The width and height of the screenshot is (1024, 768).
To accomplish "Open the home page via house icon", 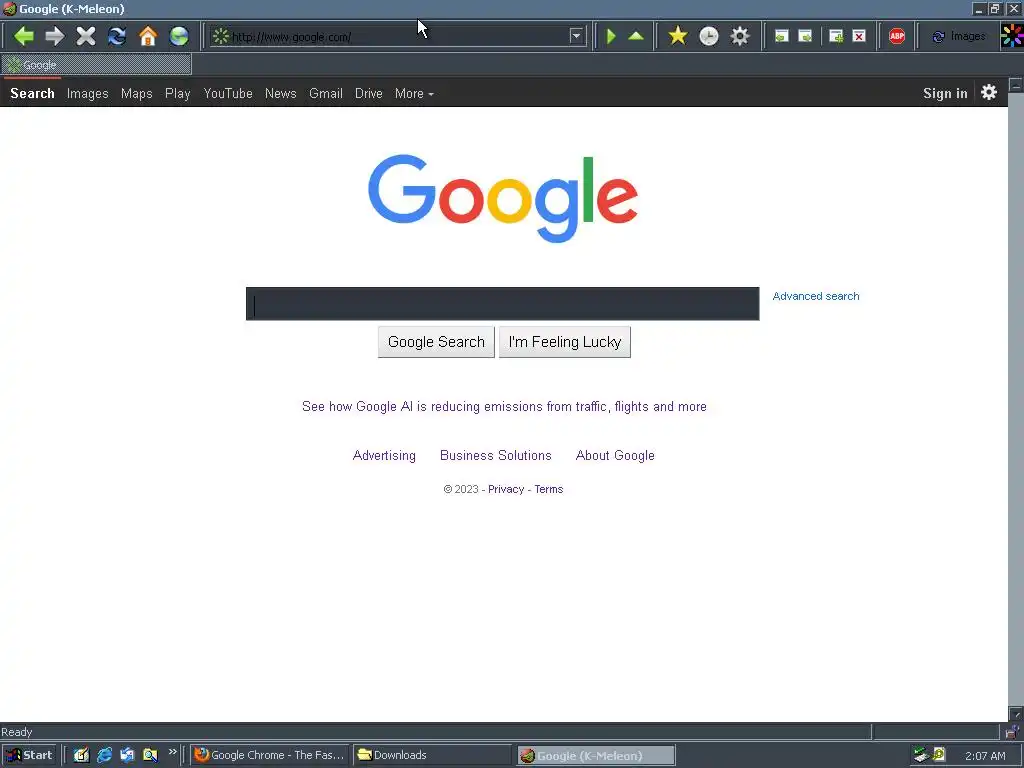I will point(148,36).
